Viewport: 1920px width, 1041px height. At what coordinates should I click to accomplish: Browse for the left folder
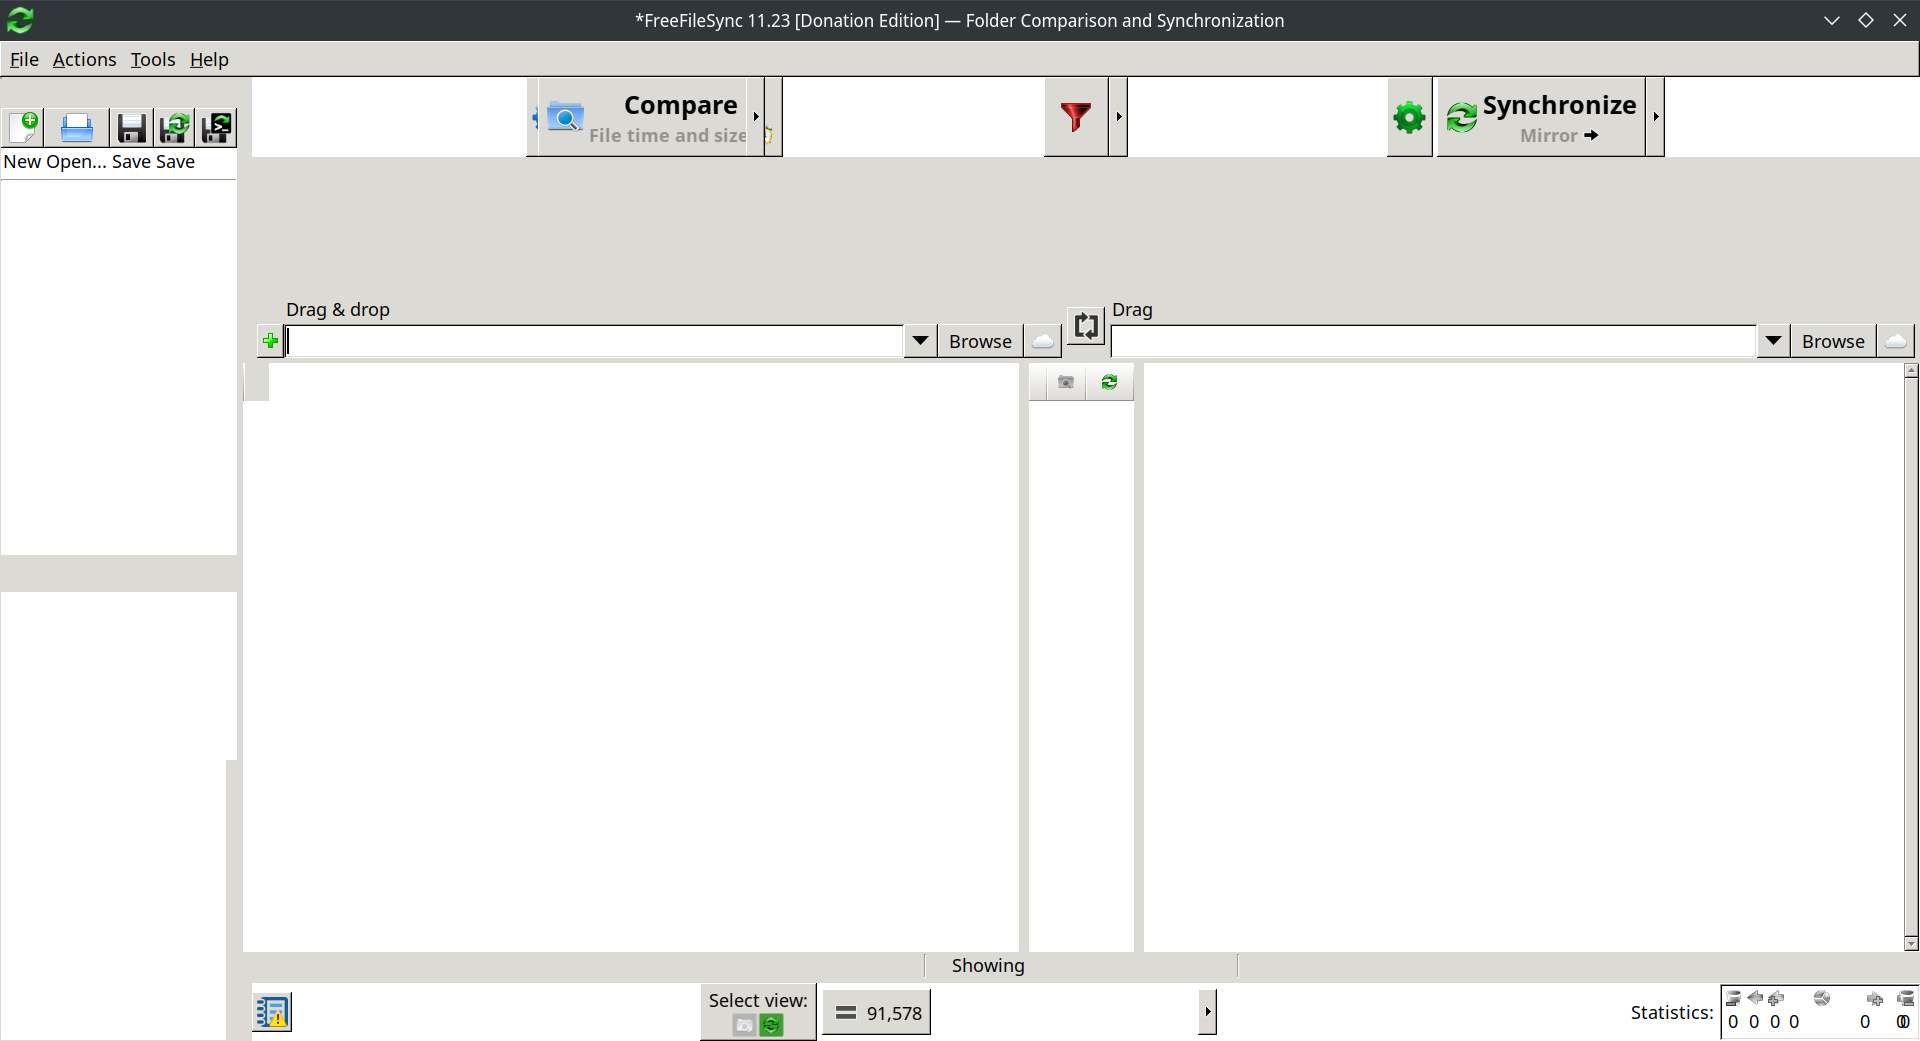(980, 341)
